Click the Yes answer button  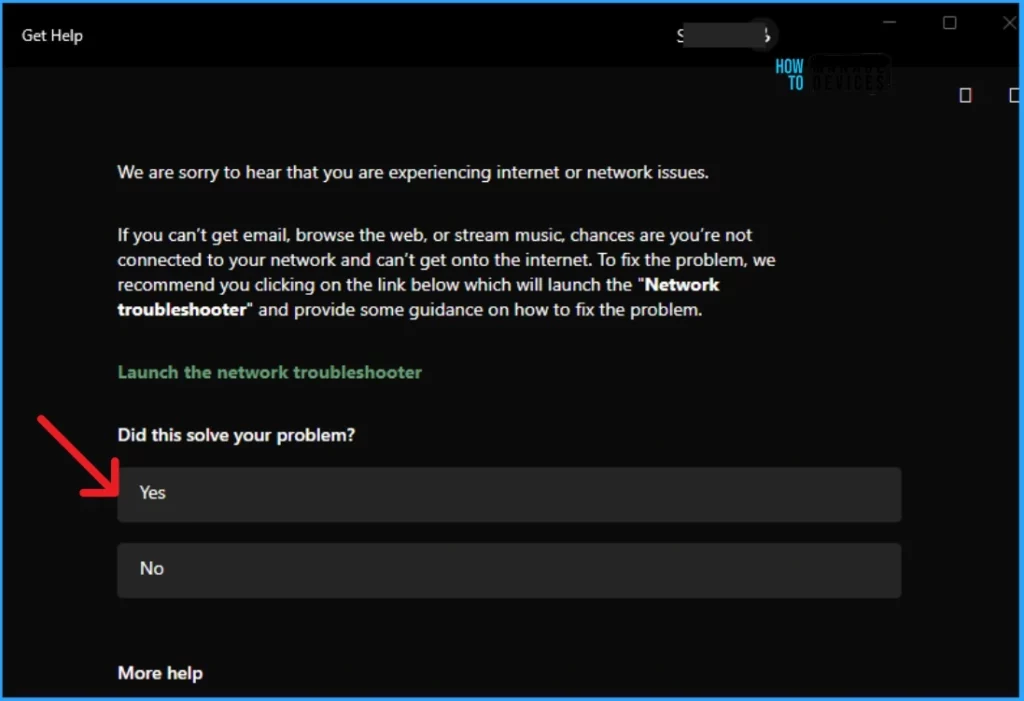508,493
